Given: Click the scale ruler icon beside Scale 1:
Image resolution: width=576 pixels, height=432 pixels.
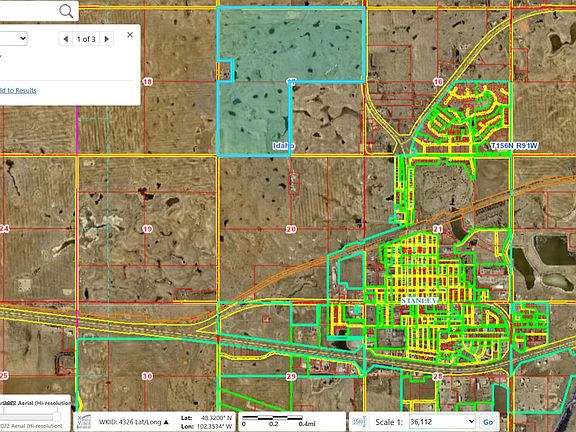Looking at the screenshot, I should click(359, 422).
